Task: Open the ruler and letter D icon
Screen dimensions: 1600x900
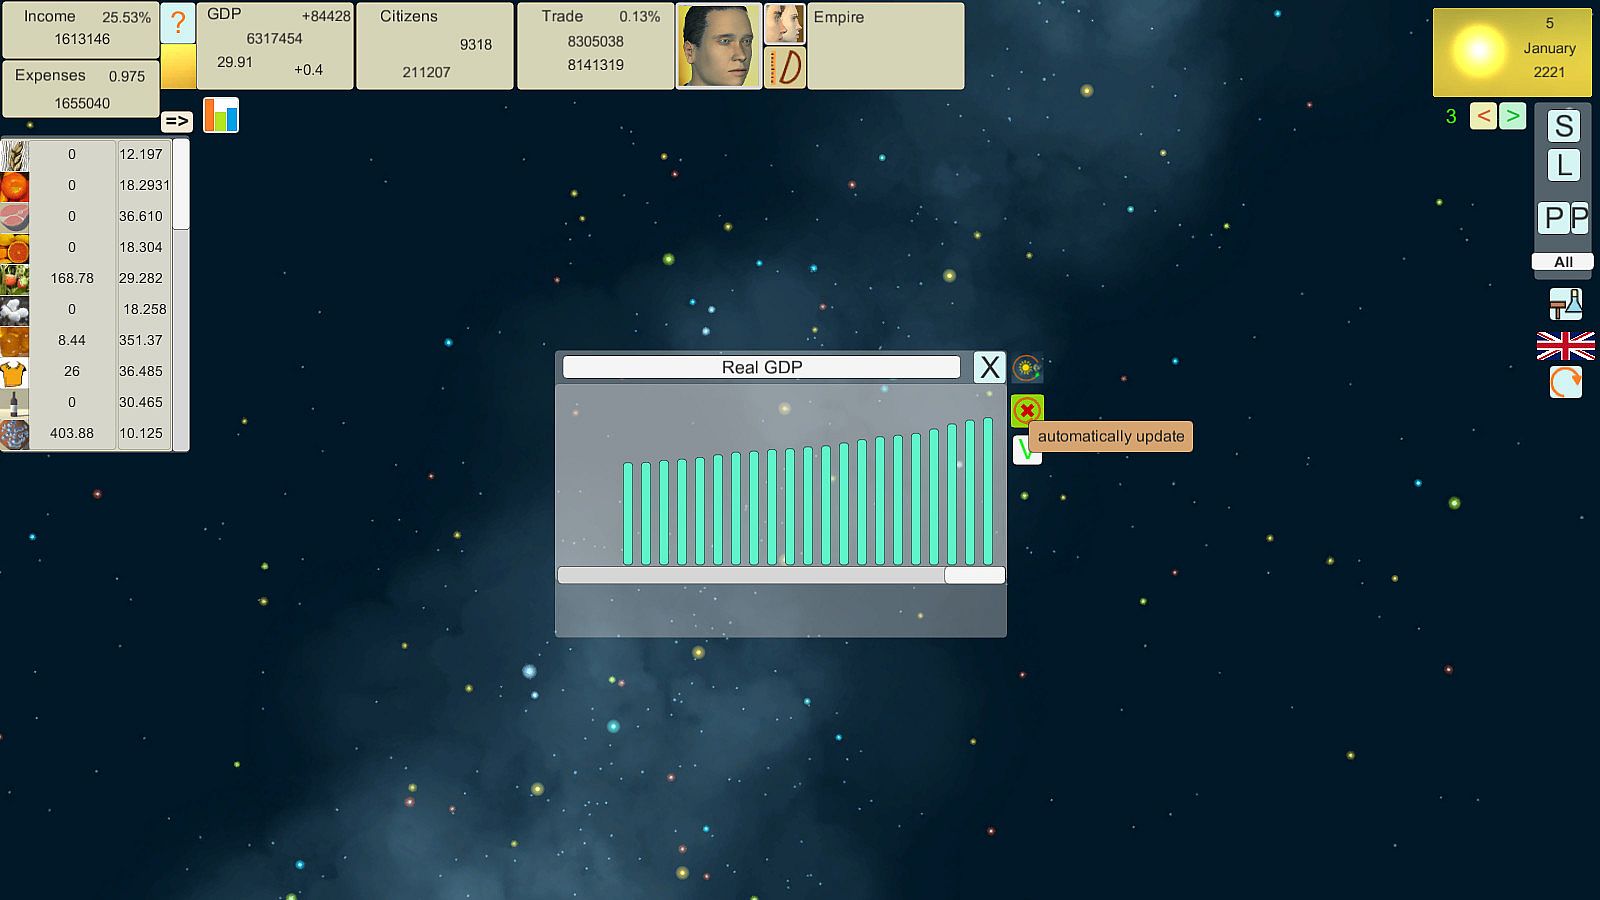Action: coord(785,68)
